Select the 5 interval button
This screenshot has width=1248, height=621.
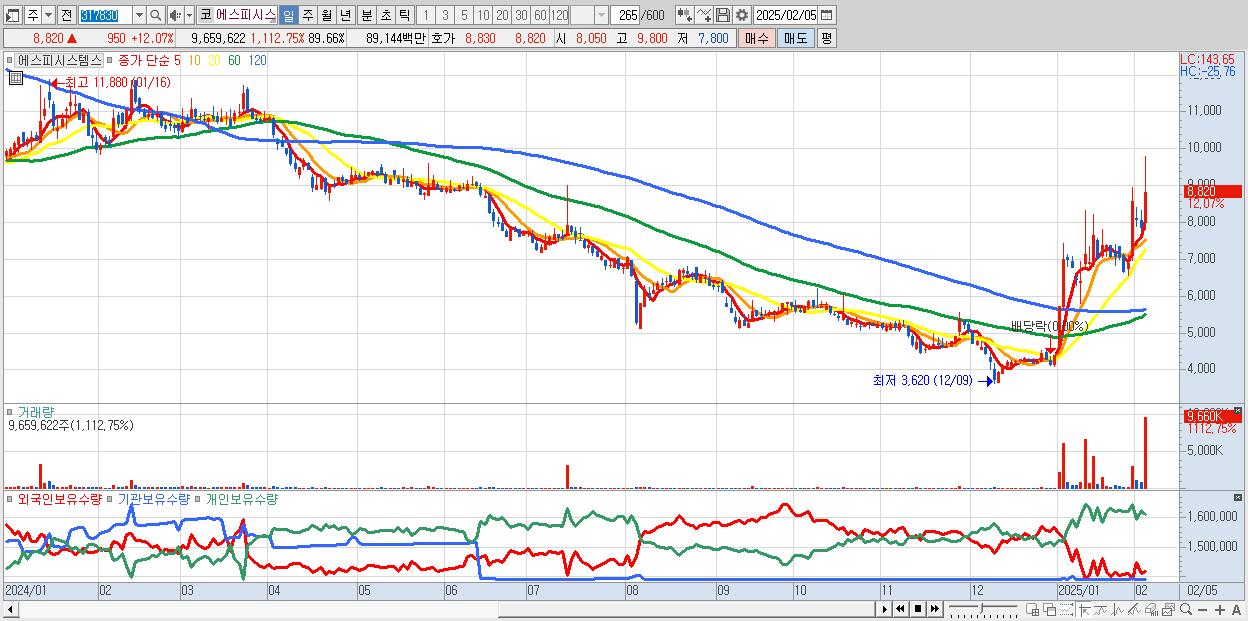(464, 15)
